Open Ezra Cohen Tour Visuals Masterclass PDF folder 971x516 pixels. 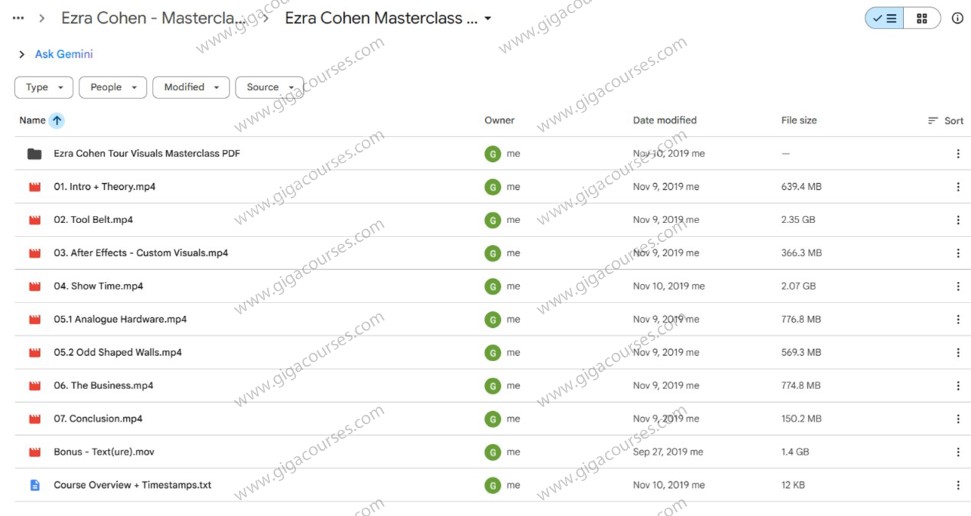click(147, 154)
